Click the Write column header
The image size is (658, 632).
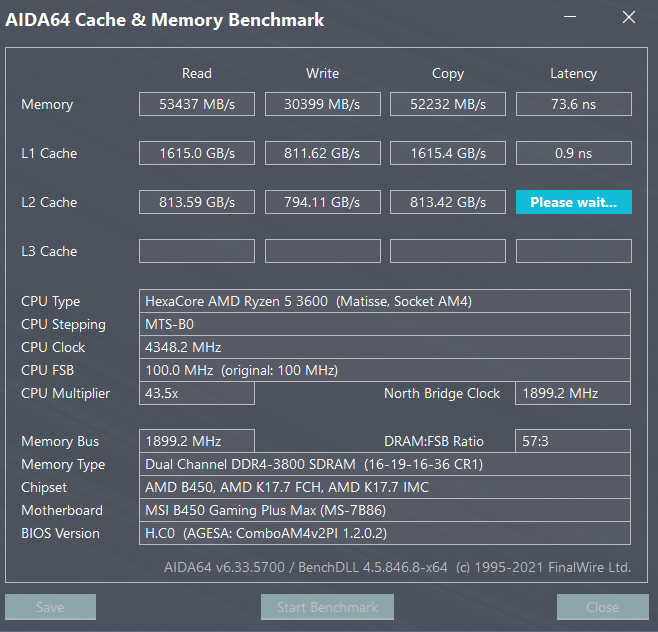[322, 73]
